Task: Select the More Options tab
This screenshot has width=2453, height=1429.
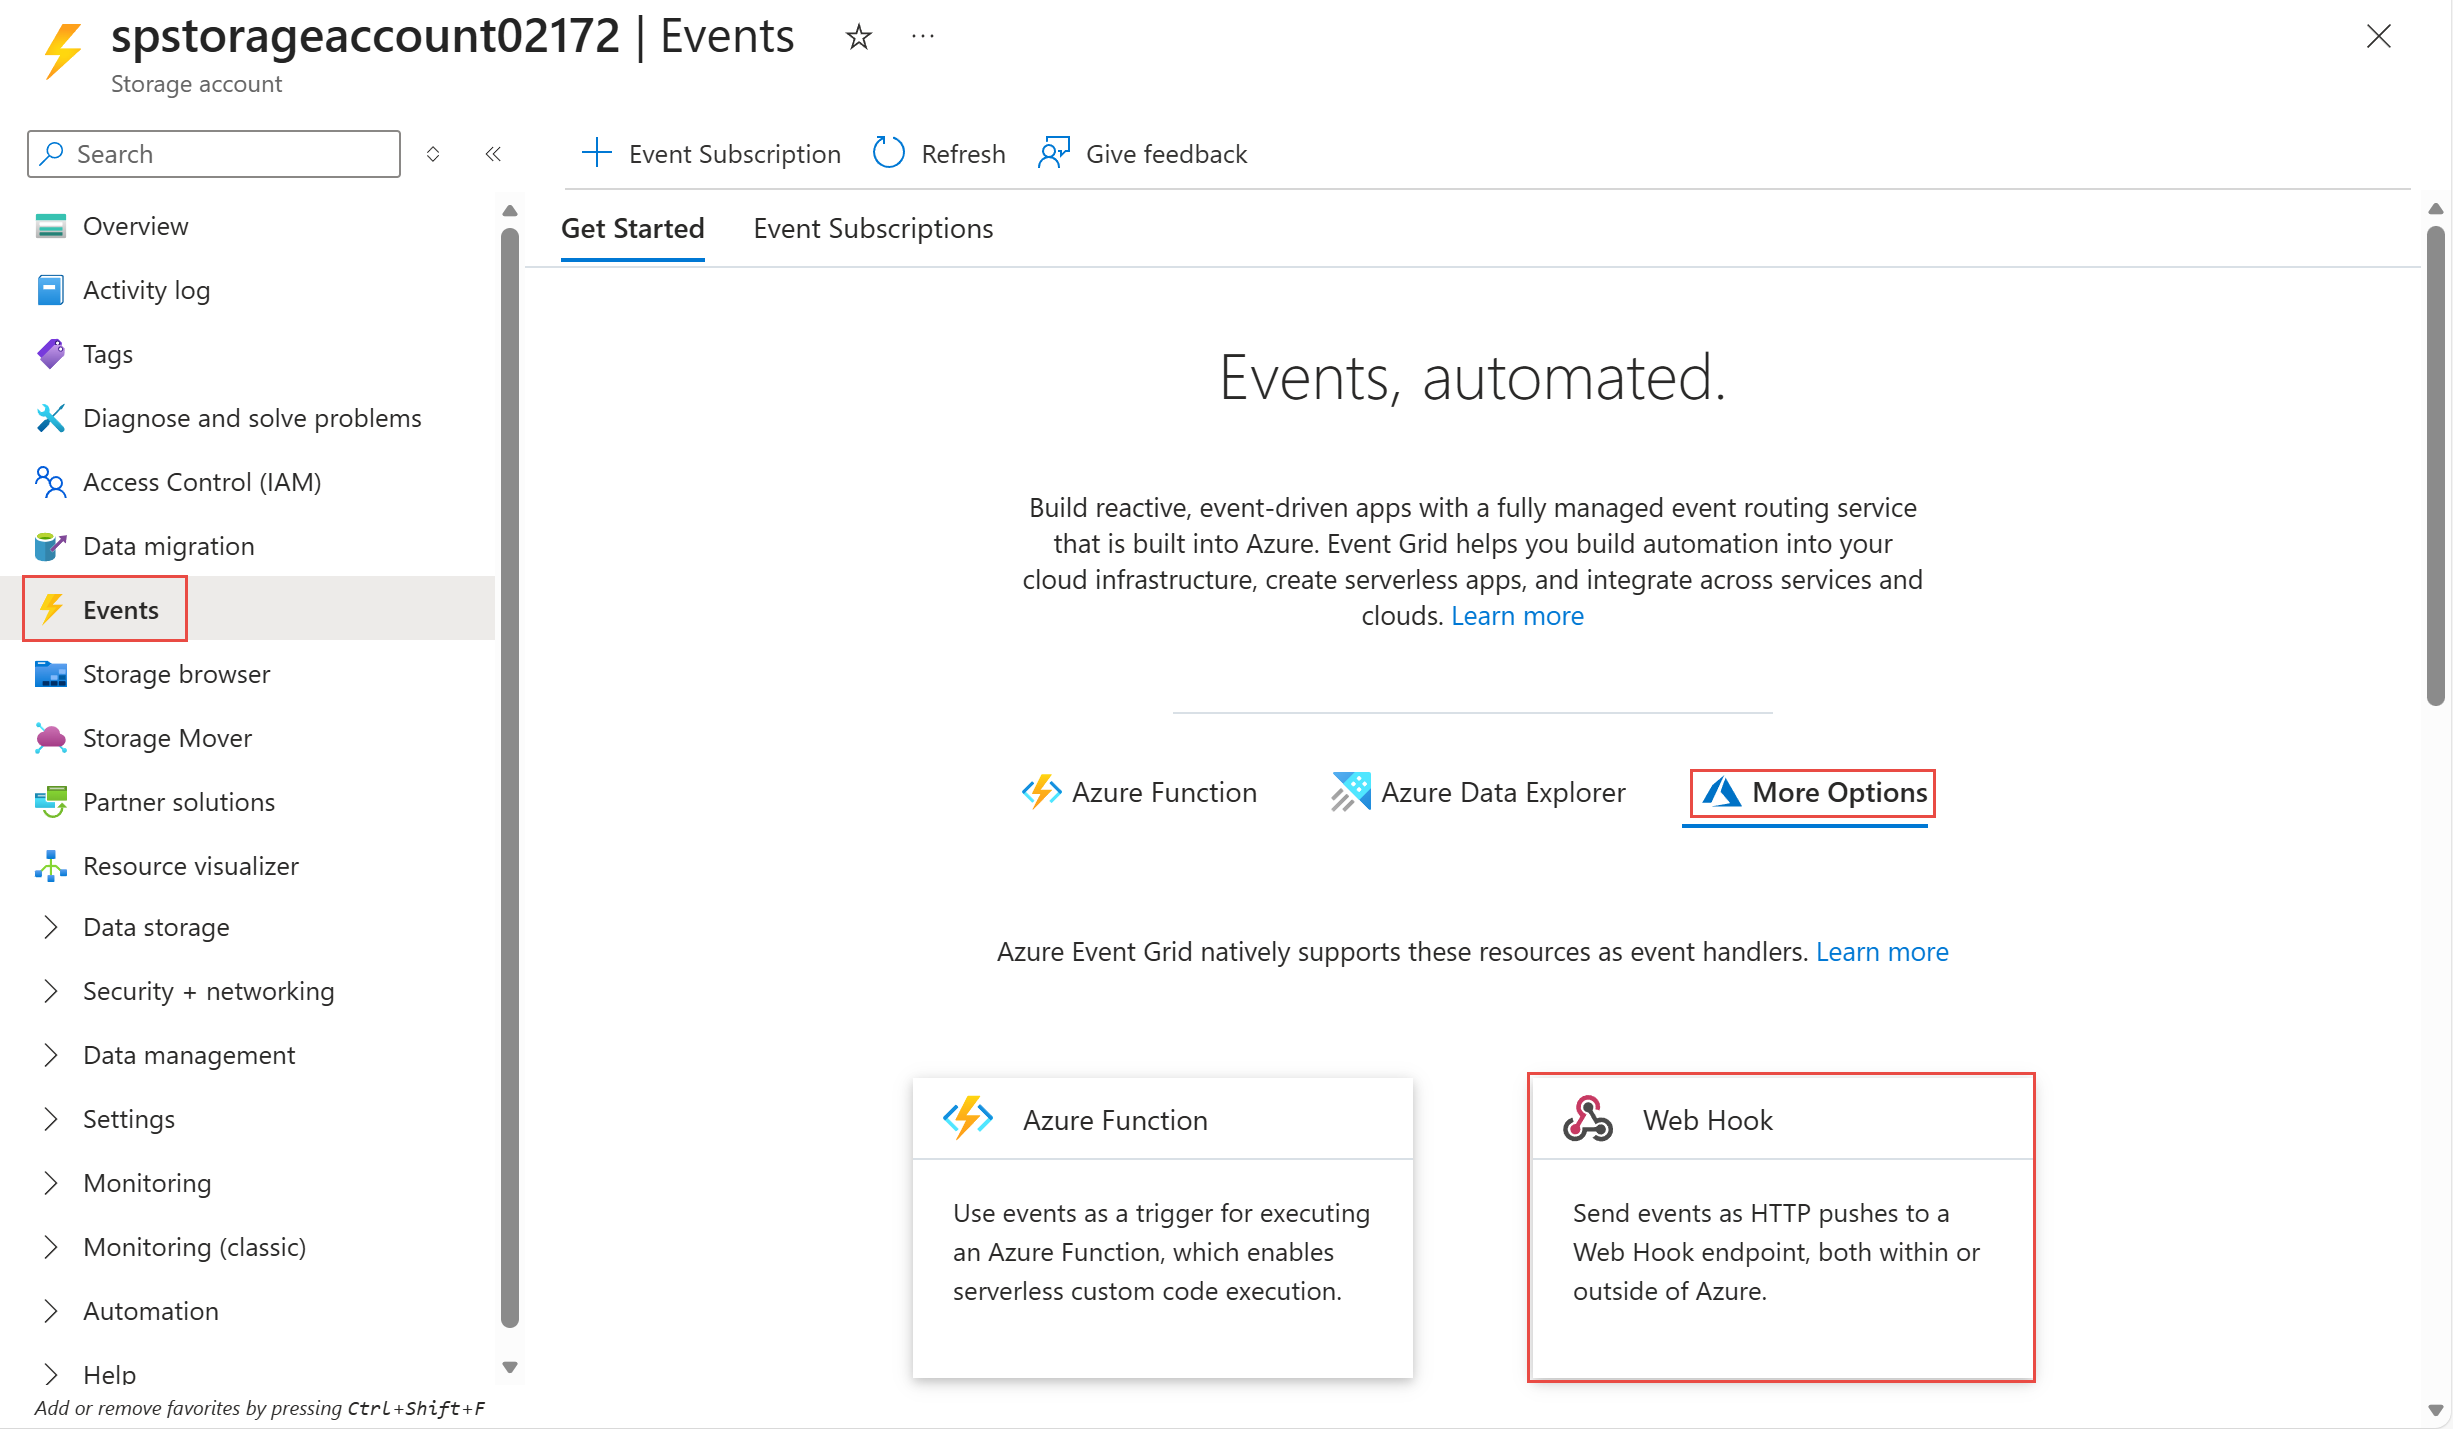Action: tap(1812, 792)
